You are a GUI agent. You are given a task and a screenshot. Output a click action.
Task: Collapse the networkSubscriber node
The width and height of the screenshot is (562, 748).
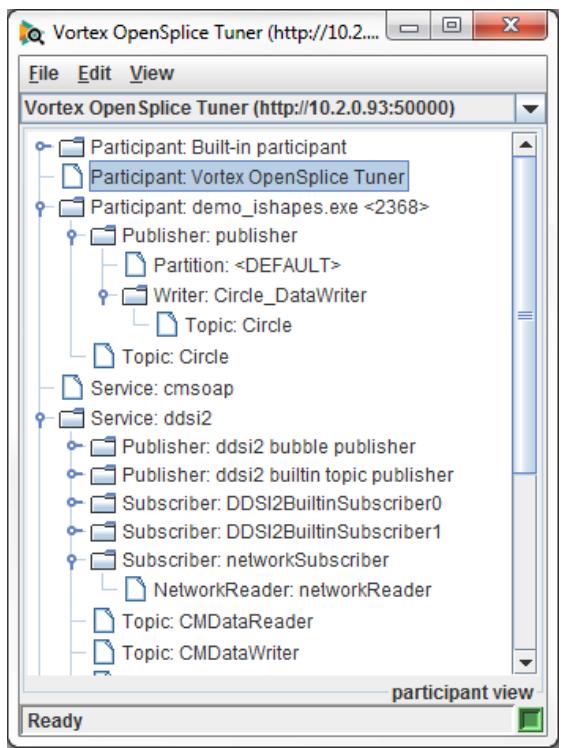pos(72,561)
